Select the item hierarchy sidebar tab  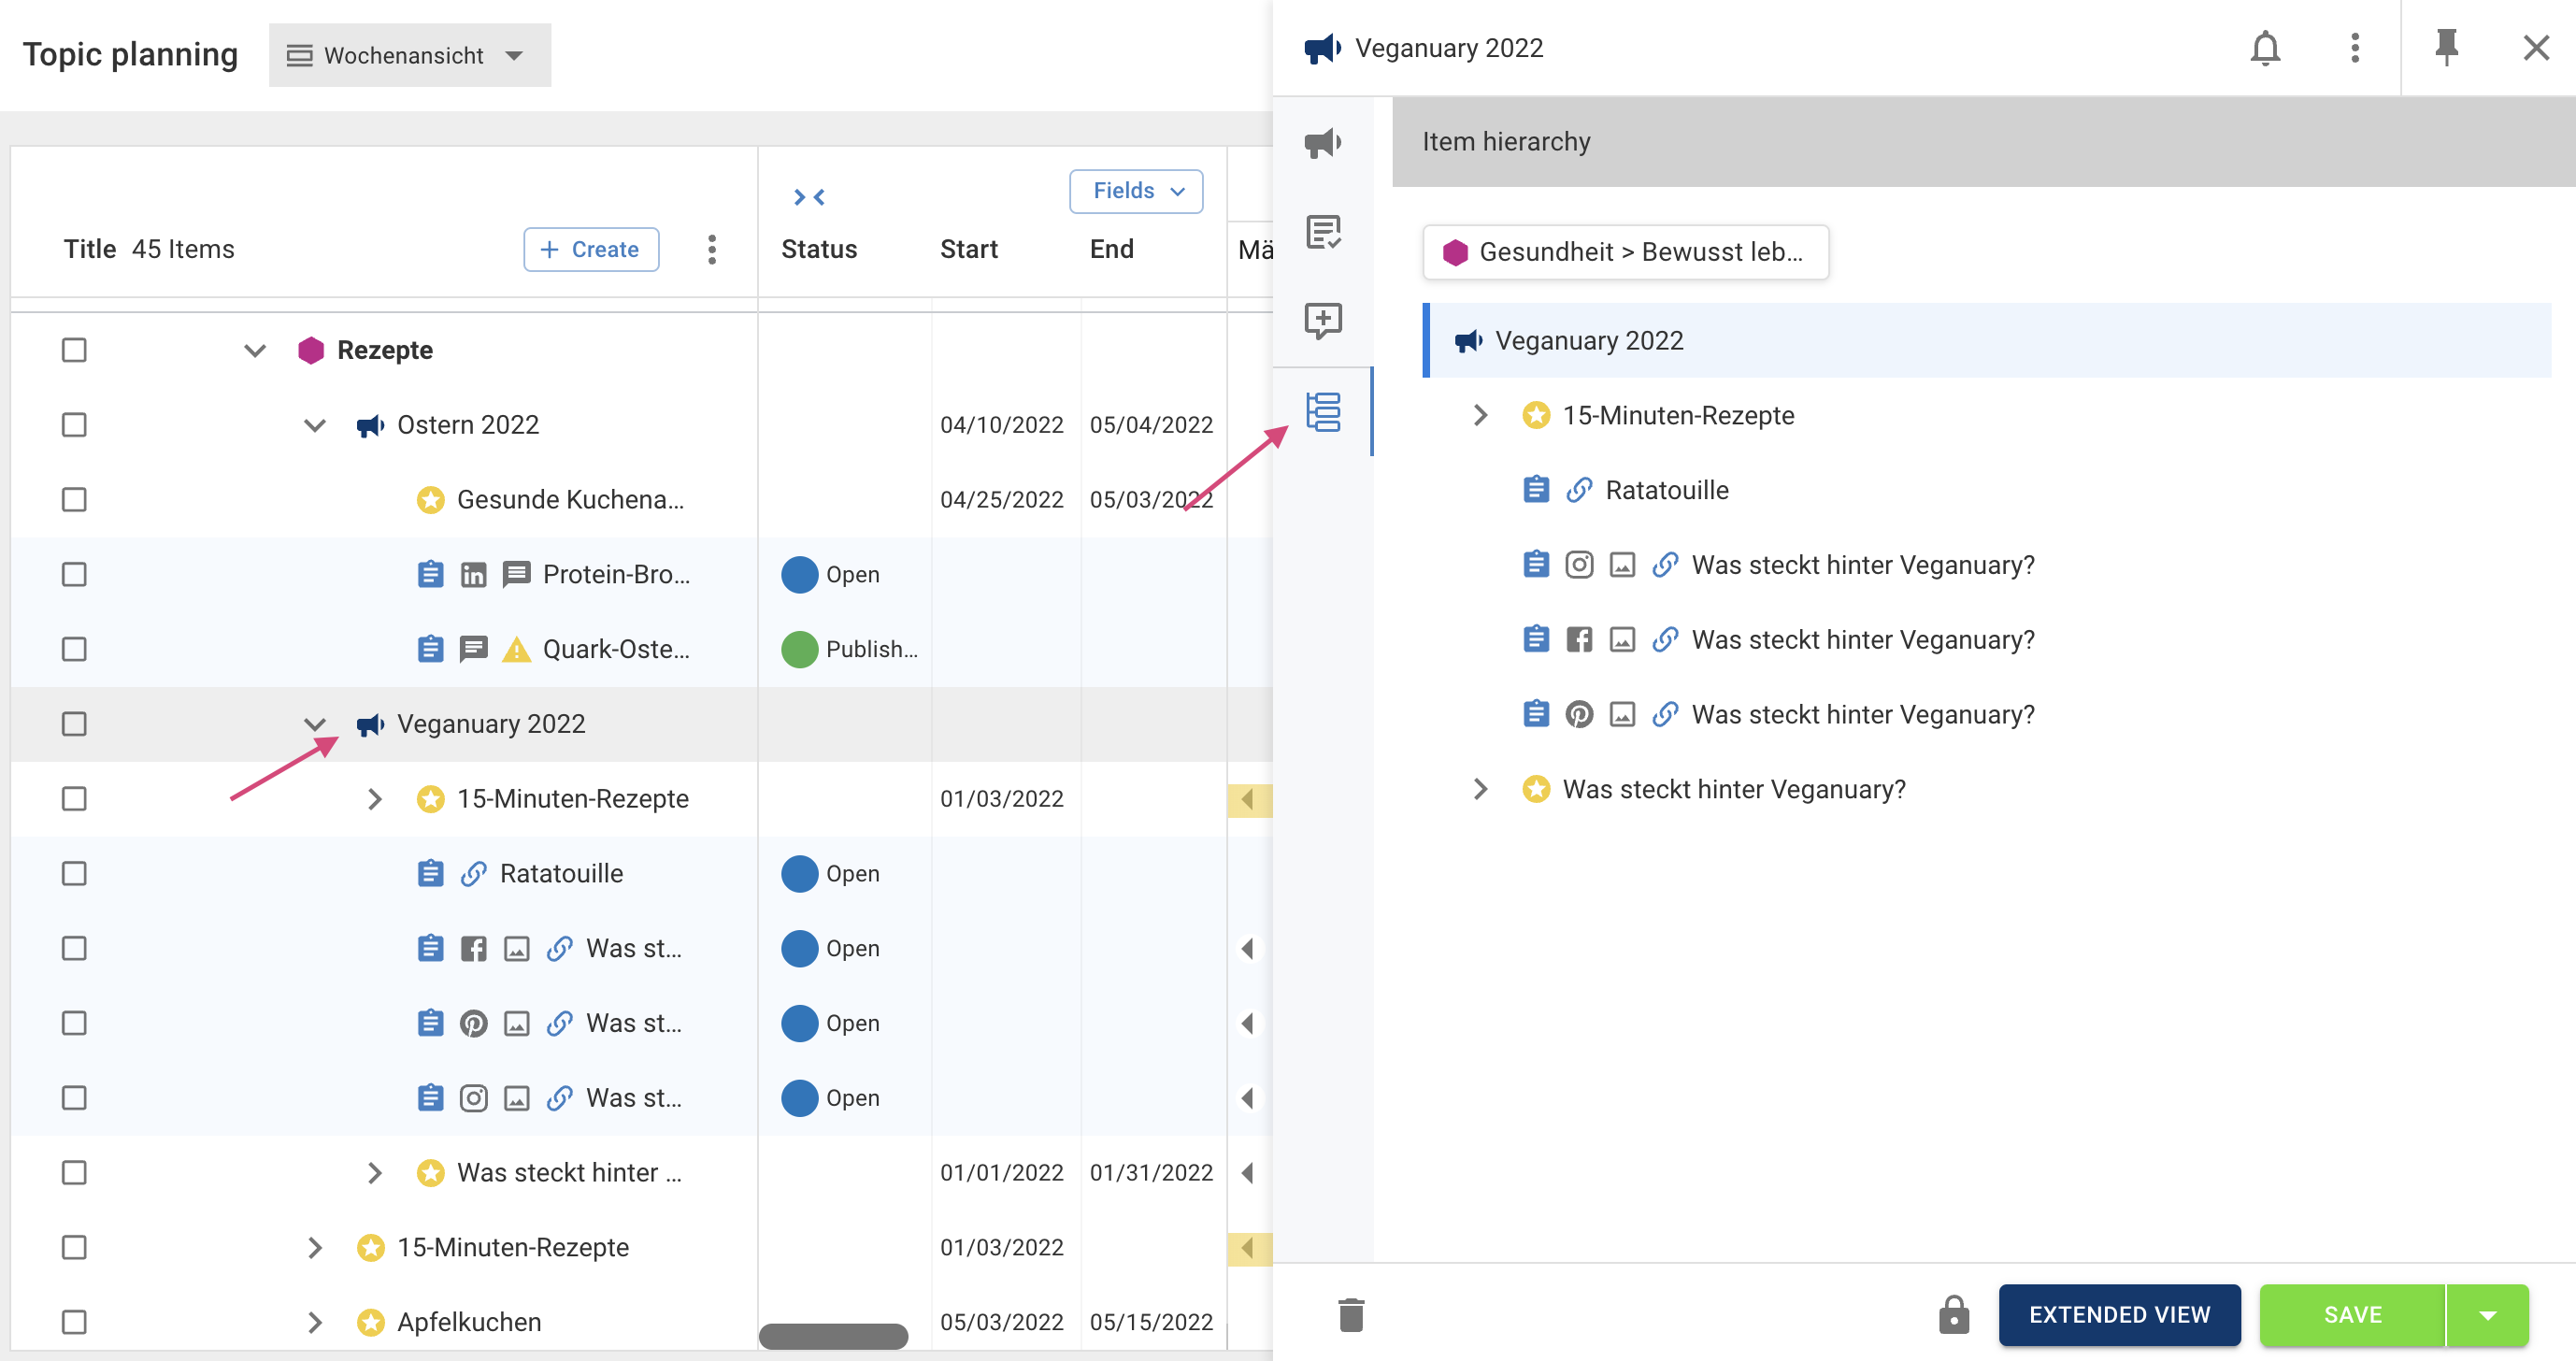click(x=1323, y=412)
